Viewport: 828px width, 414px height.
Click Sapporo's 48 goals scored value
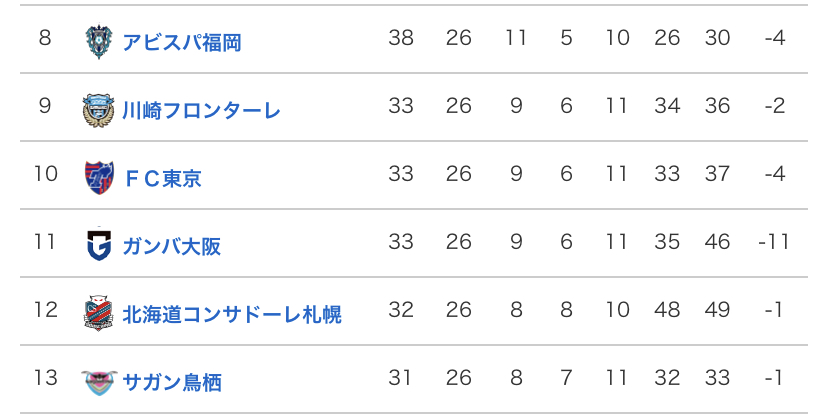pyautogui.click(x=667, y=310)
